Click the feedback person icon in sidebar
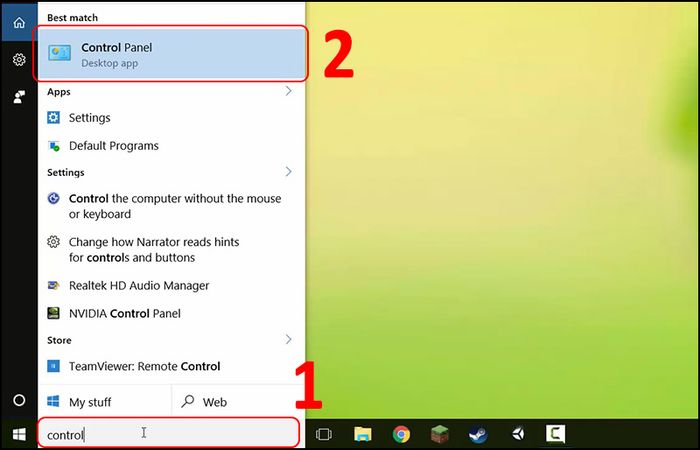The height and width of the screenshot is (450, 700). (x=19, y=96)
